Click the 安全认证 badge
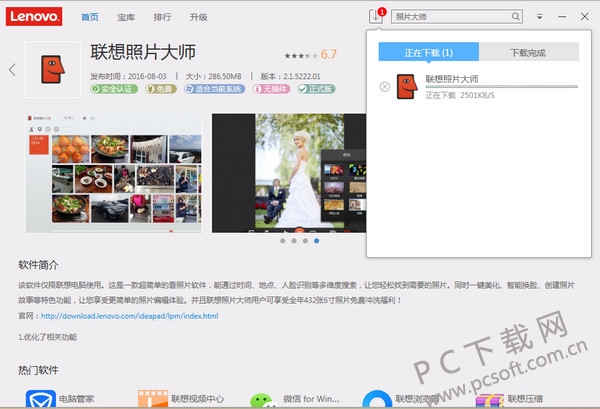 (x=114, y=89)
